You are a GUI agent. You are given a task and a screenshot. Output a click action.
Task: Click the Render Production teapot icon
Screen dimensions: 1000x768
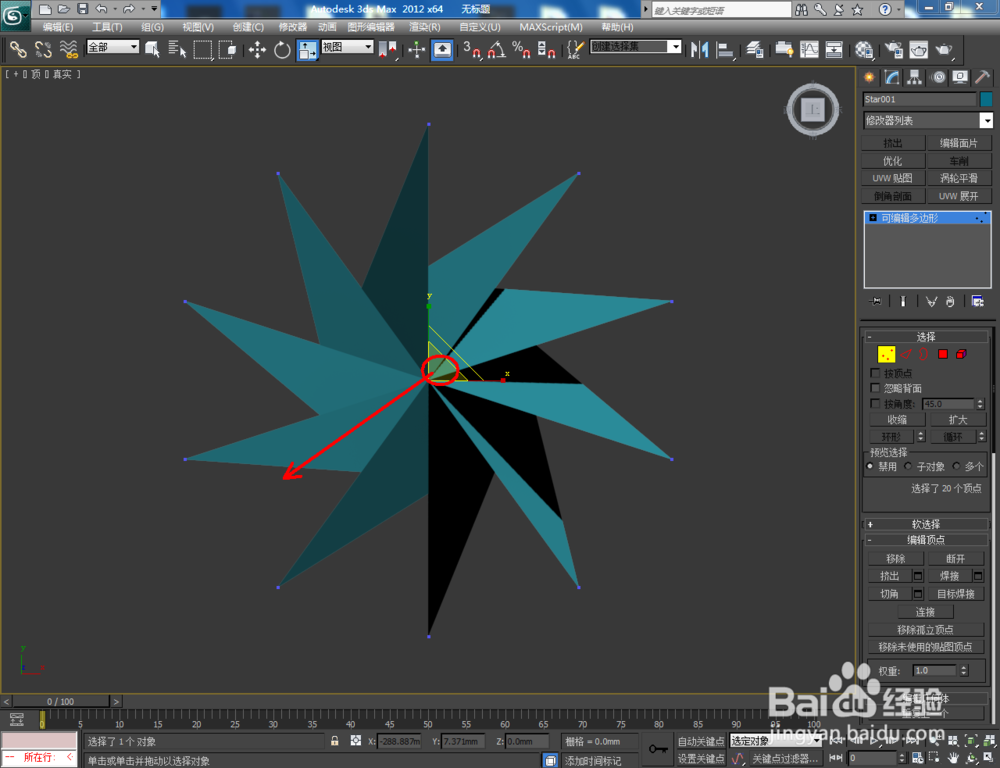coord(944,49)
